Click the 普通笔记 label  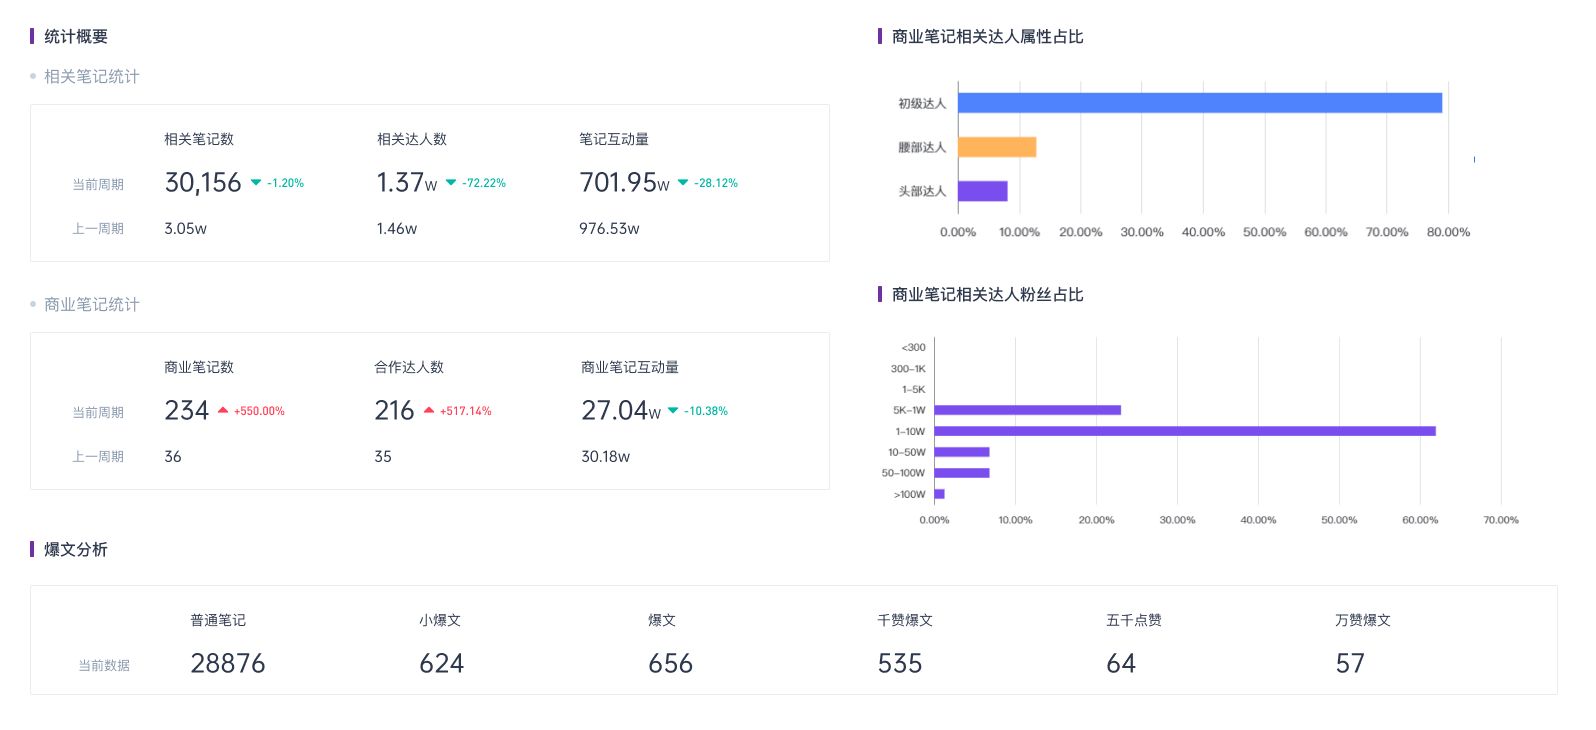(x=218, y=620)
